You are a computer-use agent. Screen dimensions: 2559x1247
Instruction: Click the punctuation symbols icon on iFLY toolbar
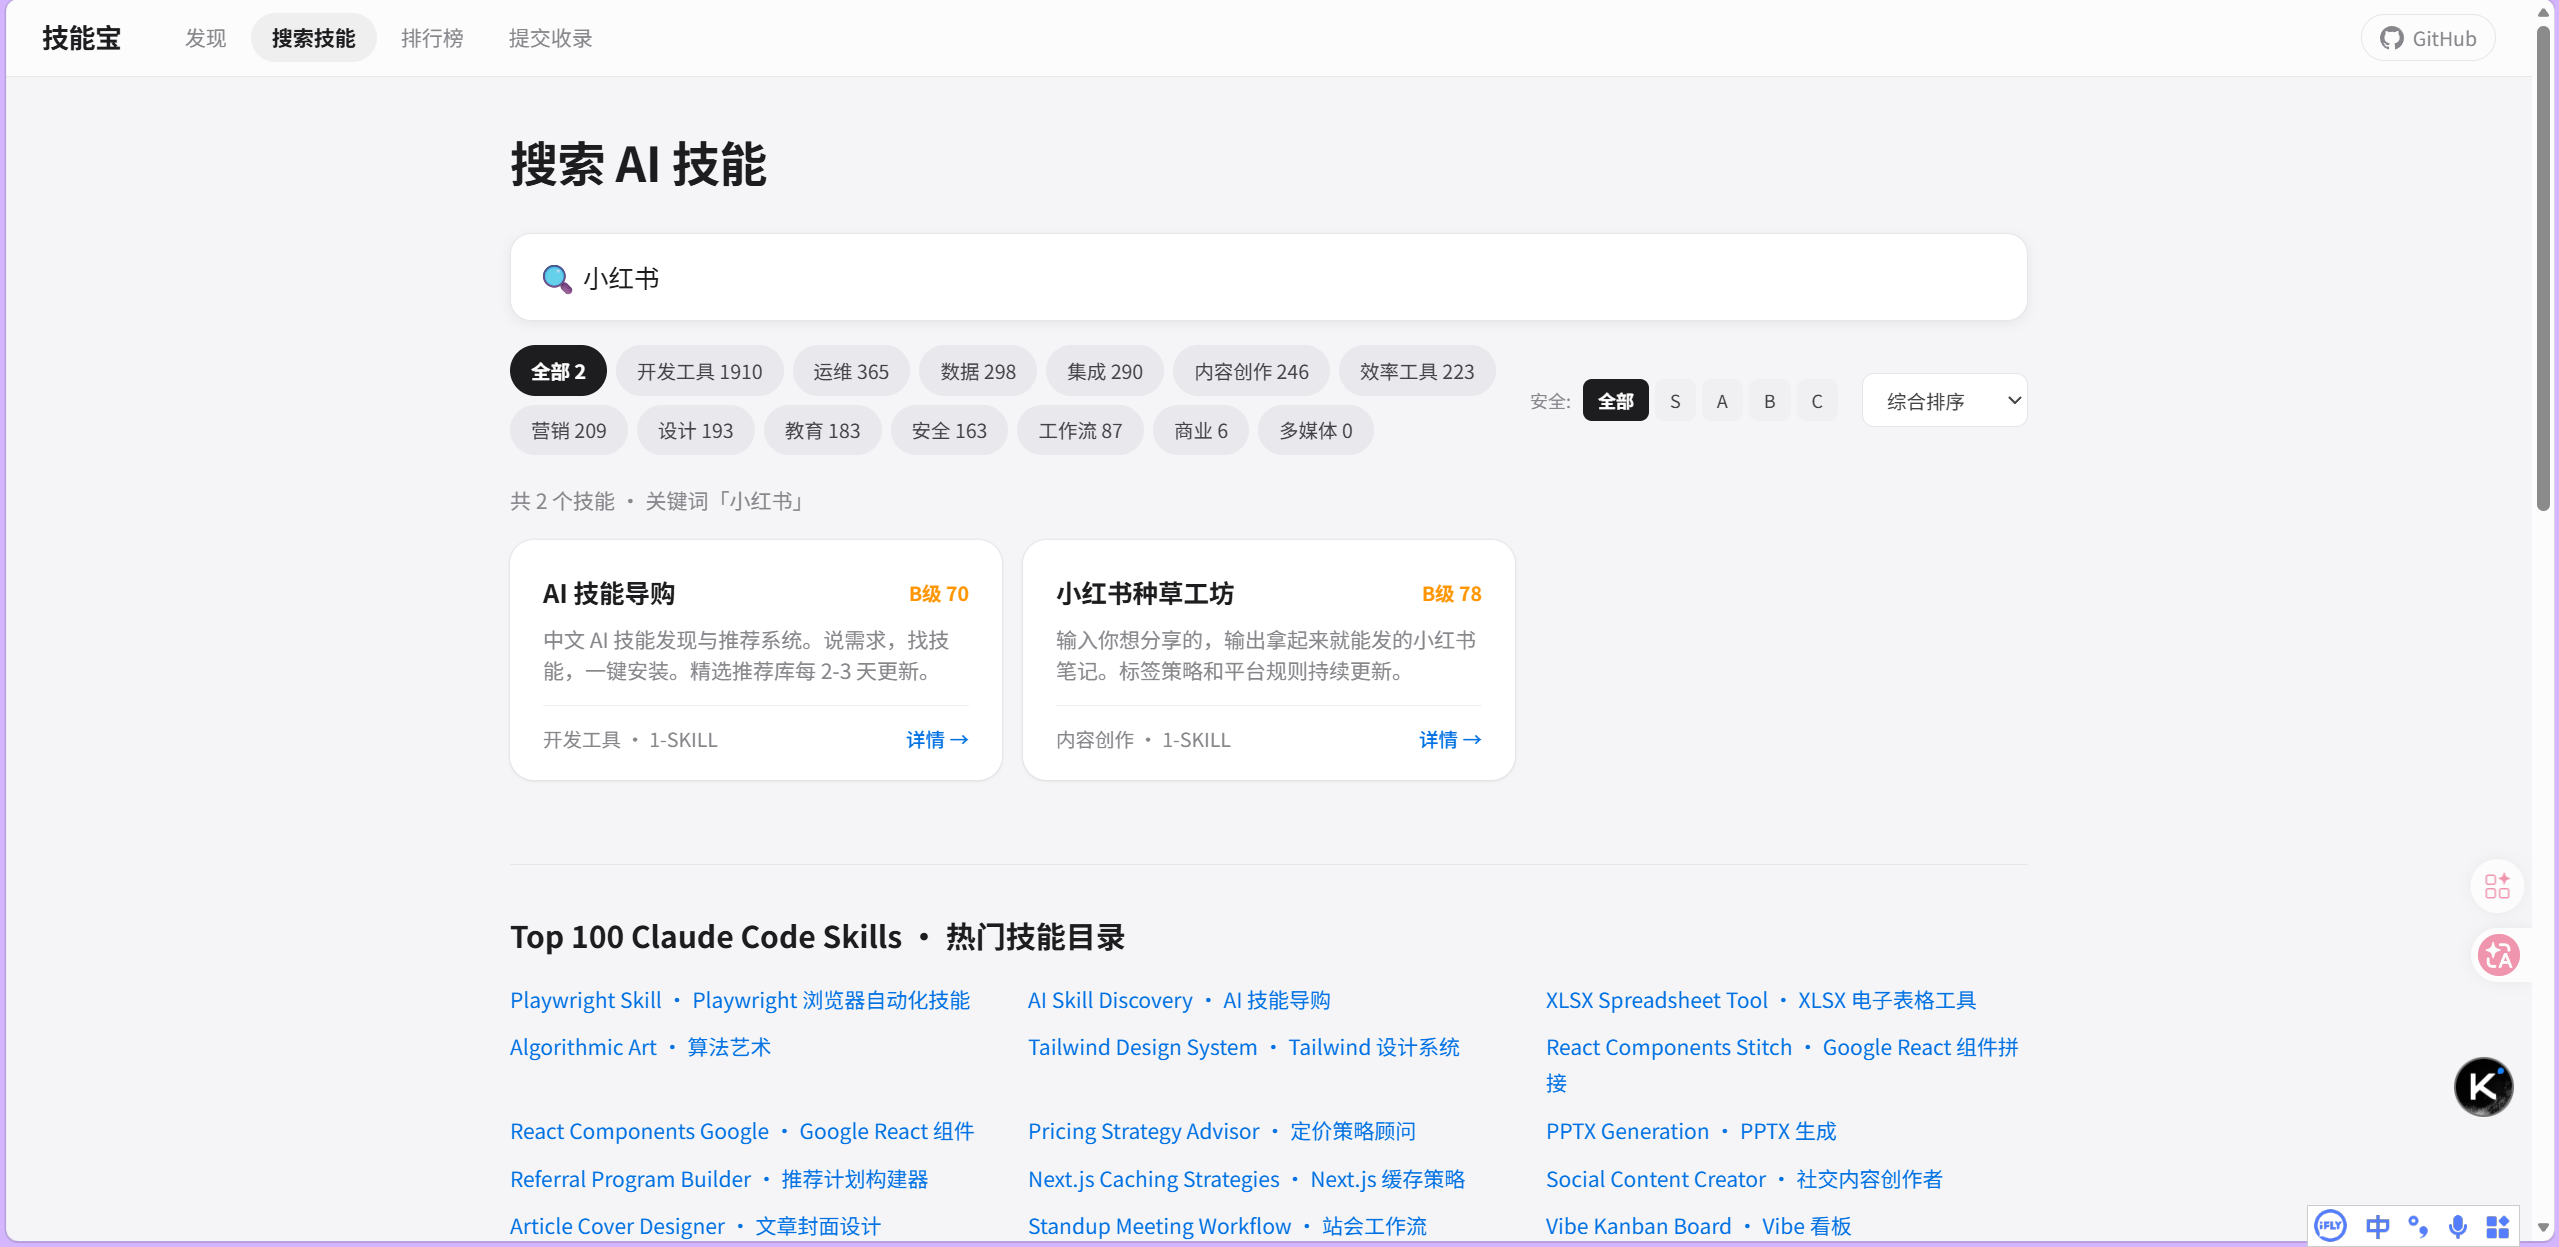pyautogui.click(x=2419, y=1225)
